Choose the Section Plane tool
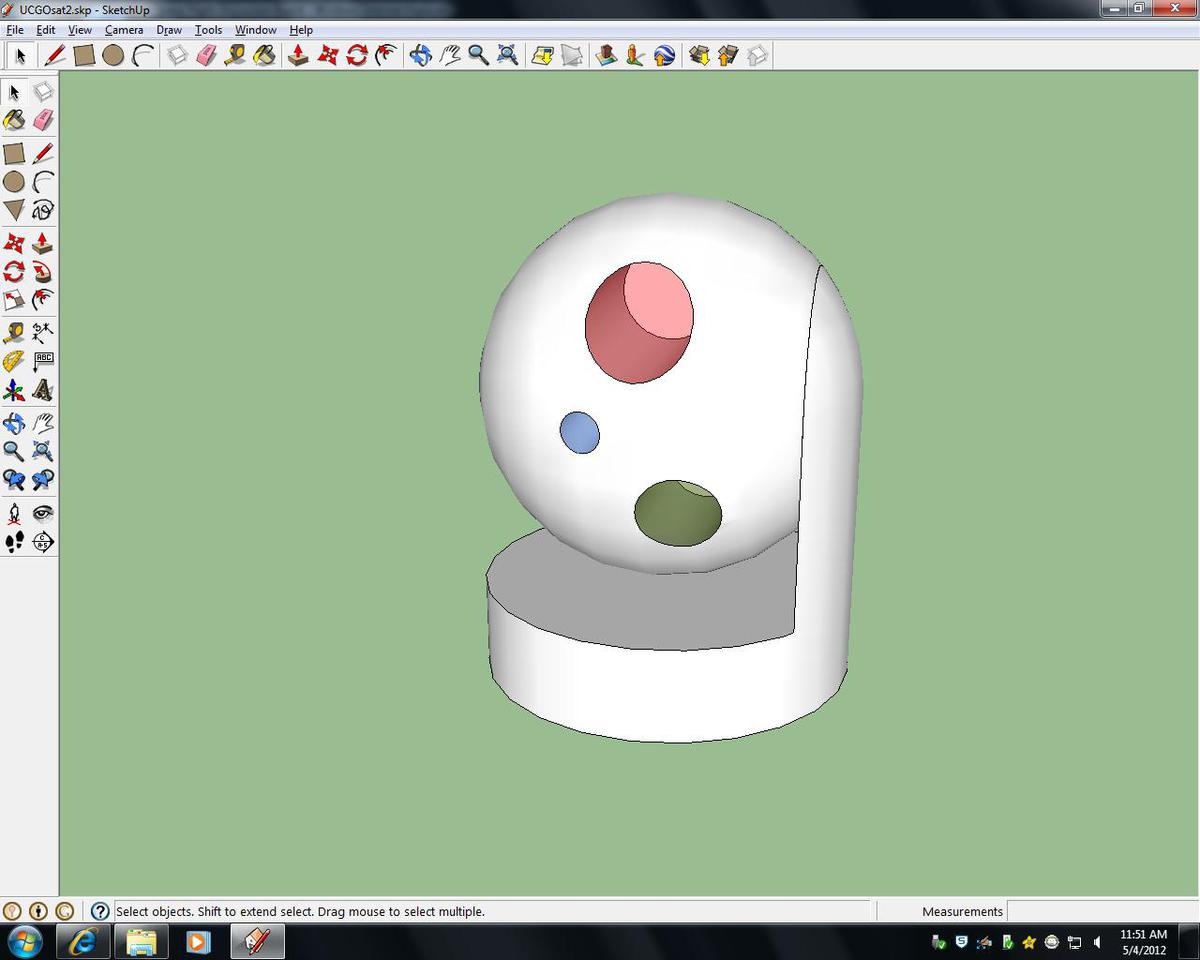The width and height of the screenshot is (1200, 960). click(43, 542)
